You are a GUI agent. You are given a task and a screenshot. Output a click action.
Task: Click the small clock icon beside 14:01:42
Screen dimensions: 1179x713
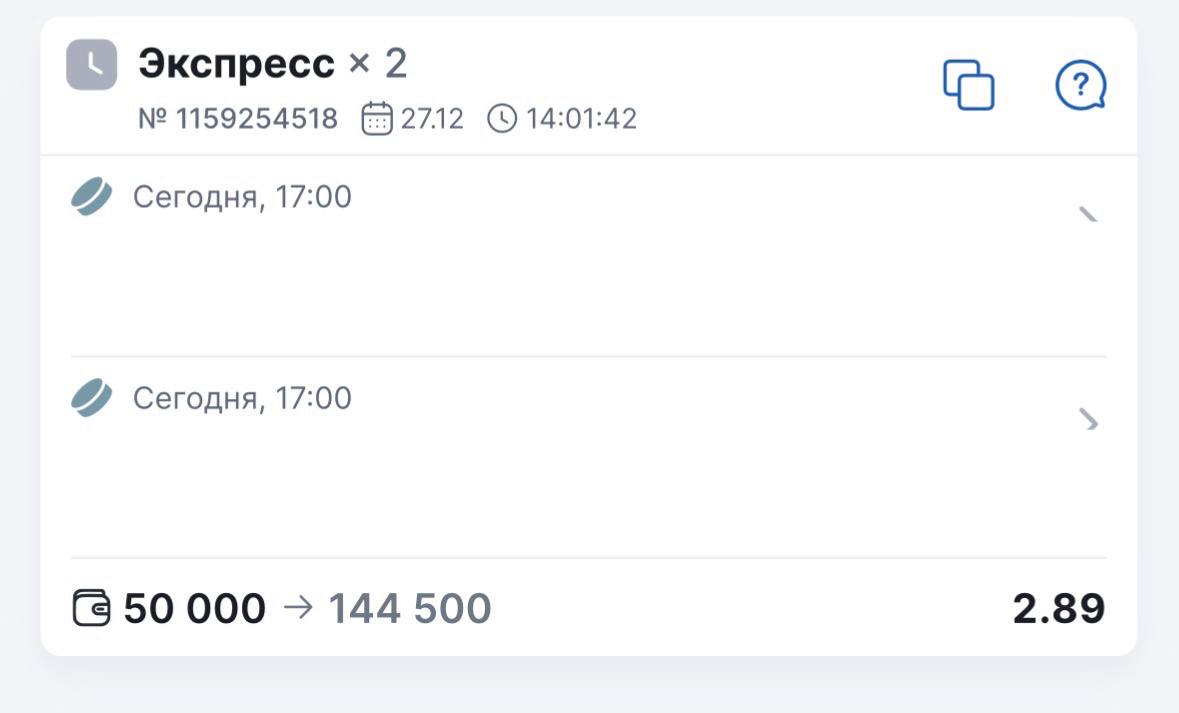point(502,119)
